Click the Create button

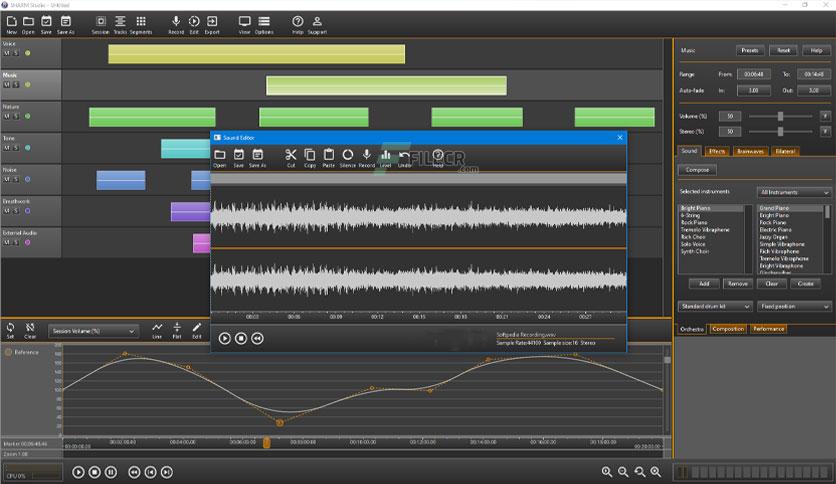[x=805, y=284]
